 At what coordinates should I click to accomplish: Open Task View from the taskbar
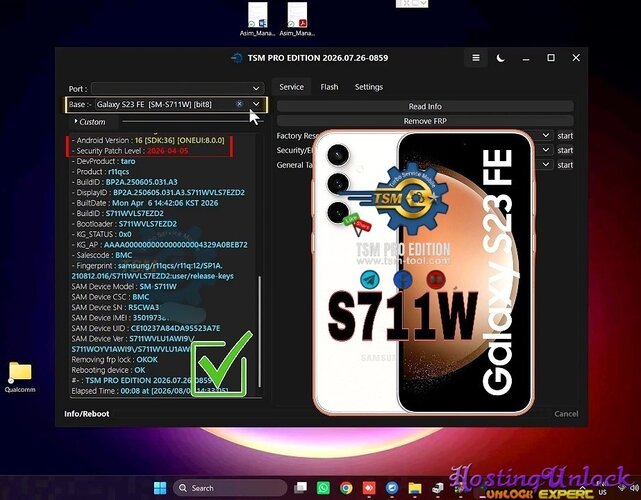pyautogui.click(x=300, y=488)
